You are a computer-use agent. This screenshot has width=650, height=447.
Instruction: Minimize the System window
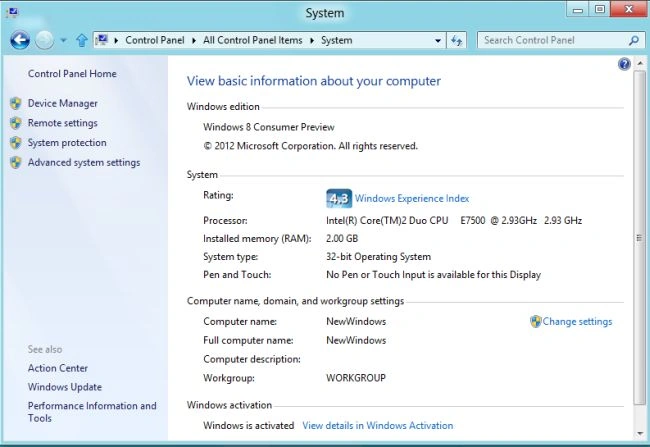578,9
